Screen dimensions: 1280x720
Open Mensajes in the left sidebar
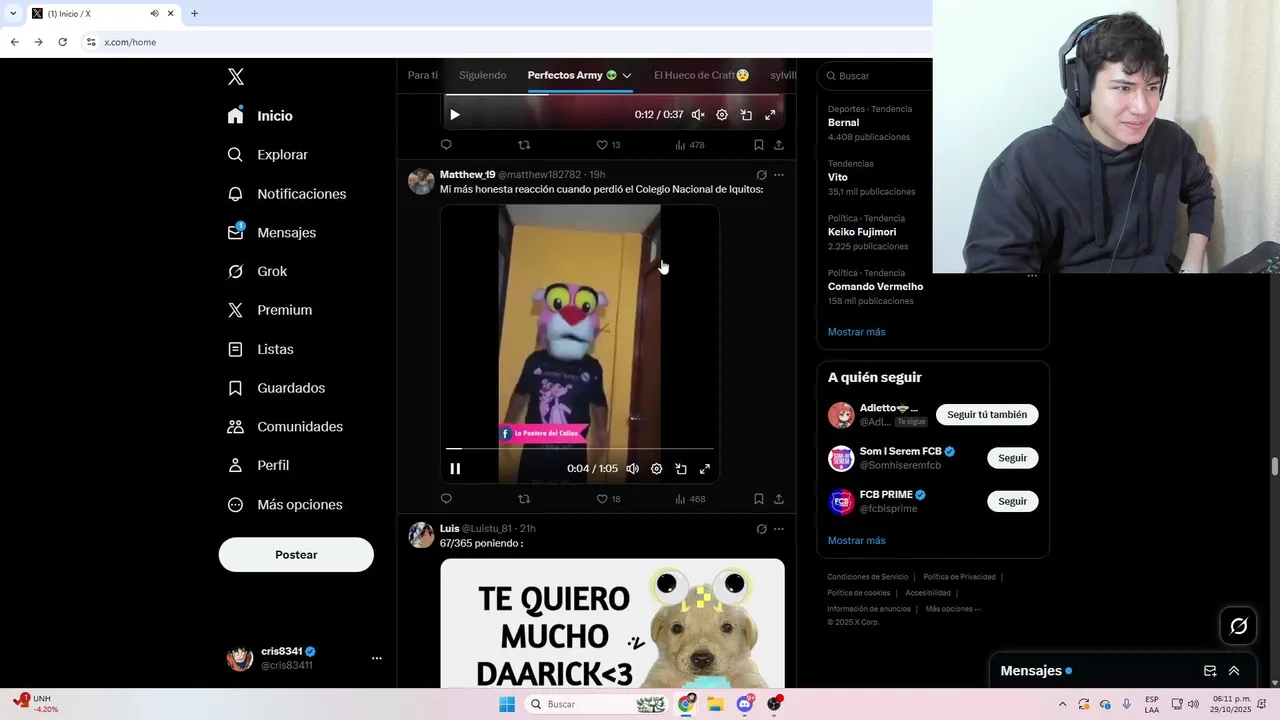point(272,232)
